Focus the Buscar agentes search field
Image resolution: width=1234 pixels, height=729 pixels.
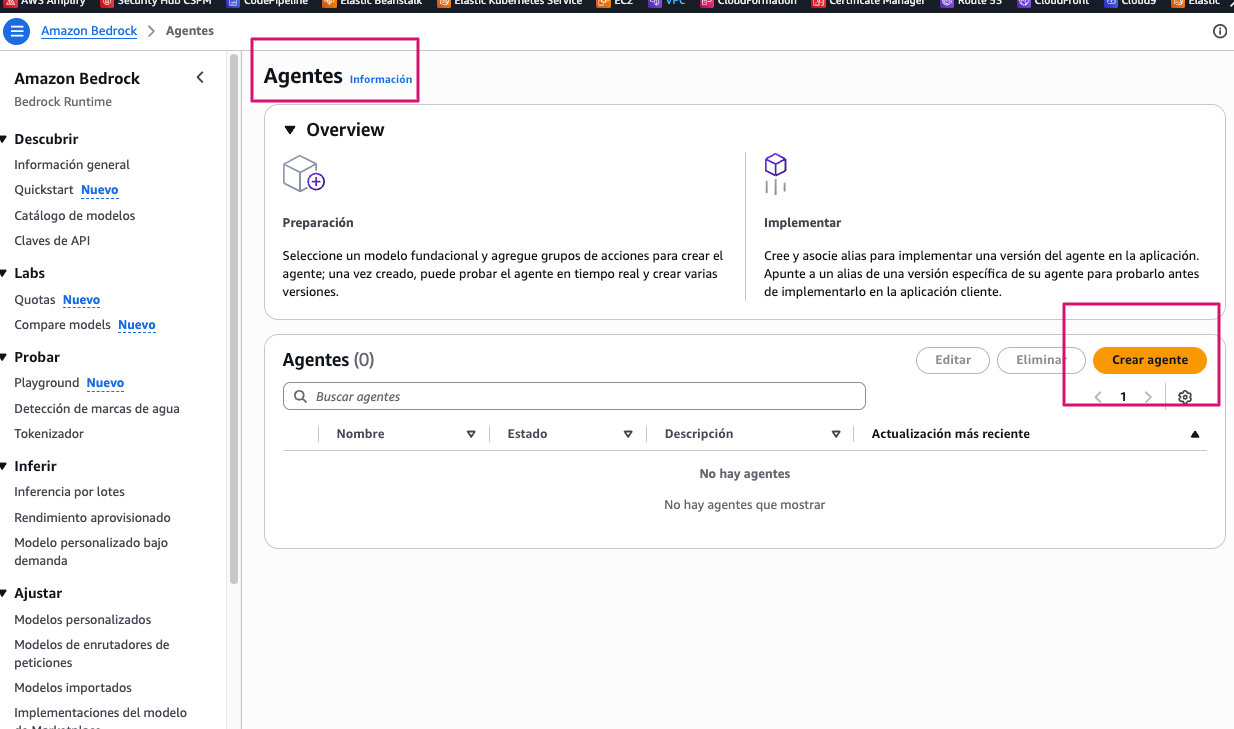tap(574, 396)
